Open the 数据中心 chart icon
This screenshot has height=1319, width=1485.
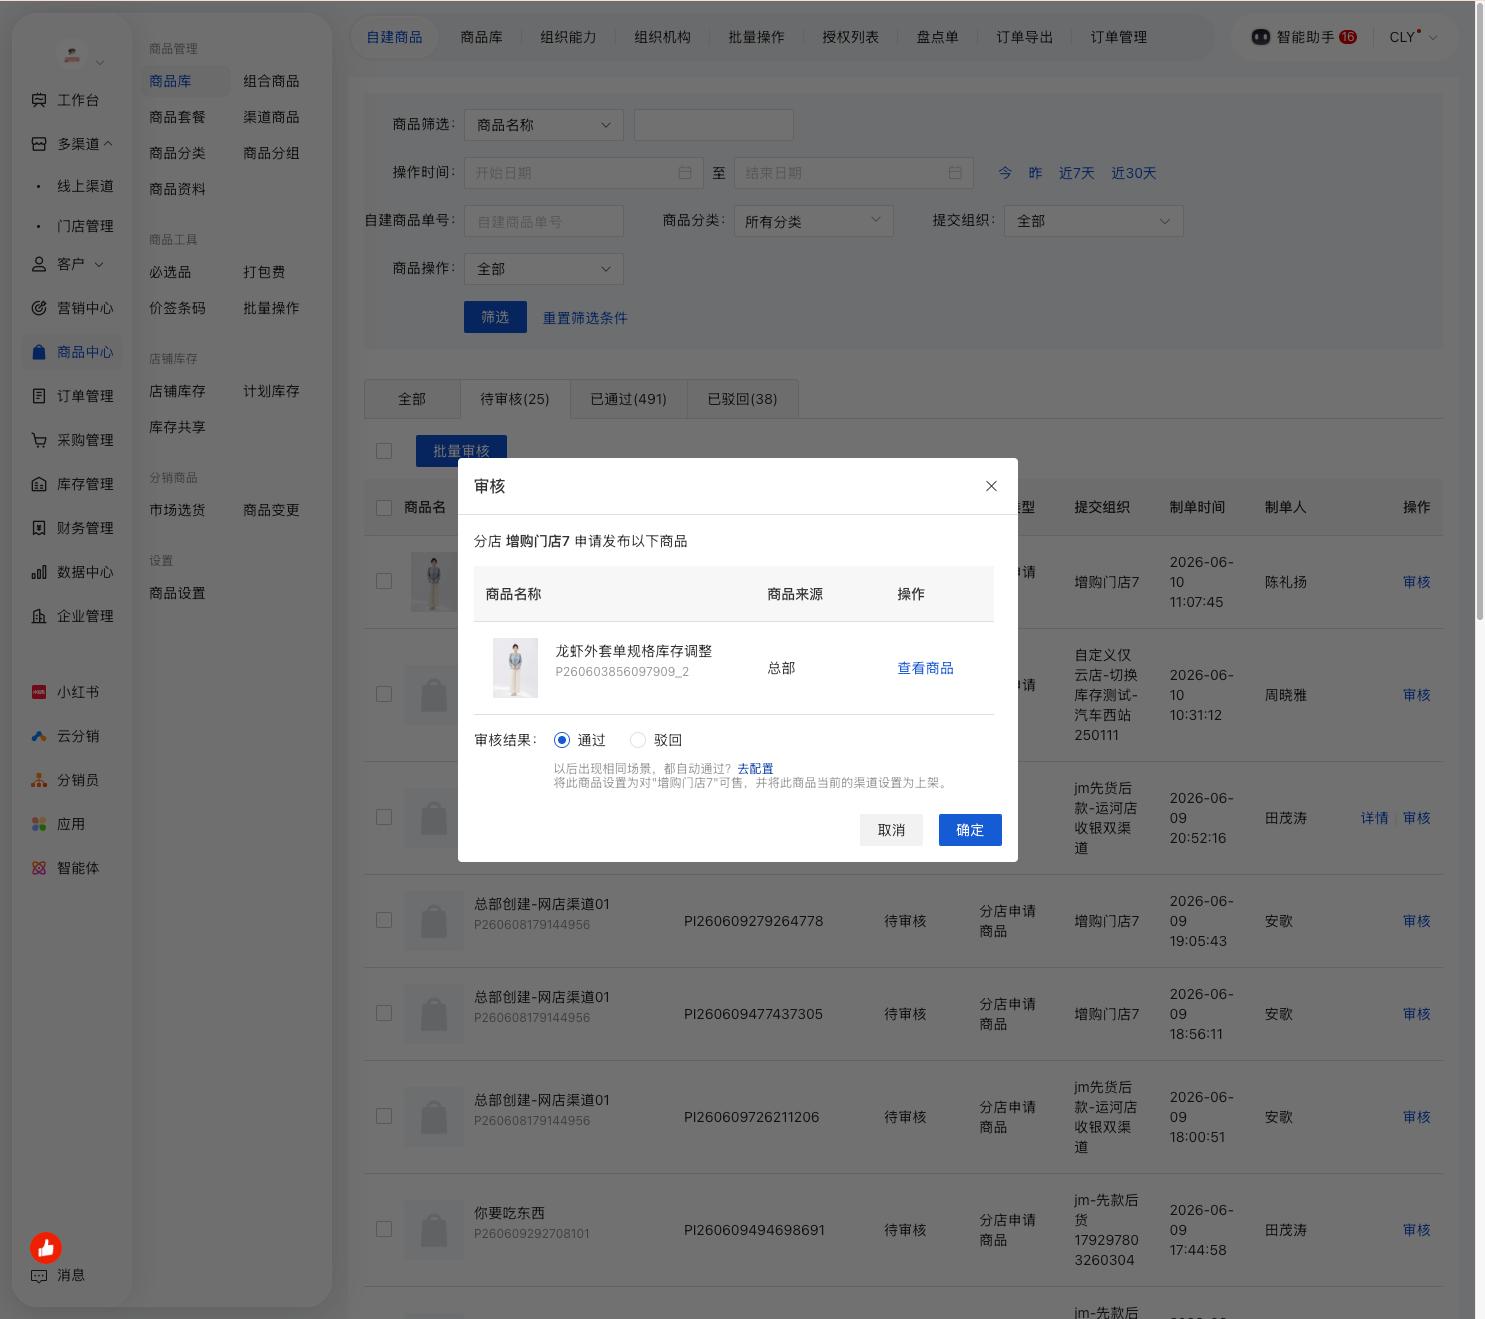[x=39, y=572]
